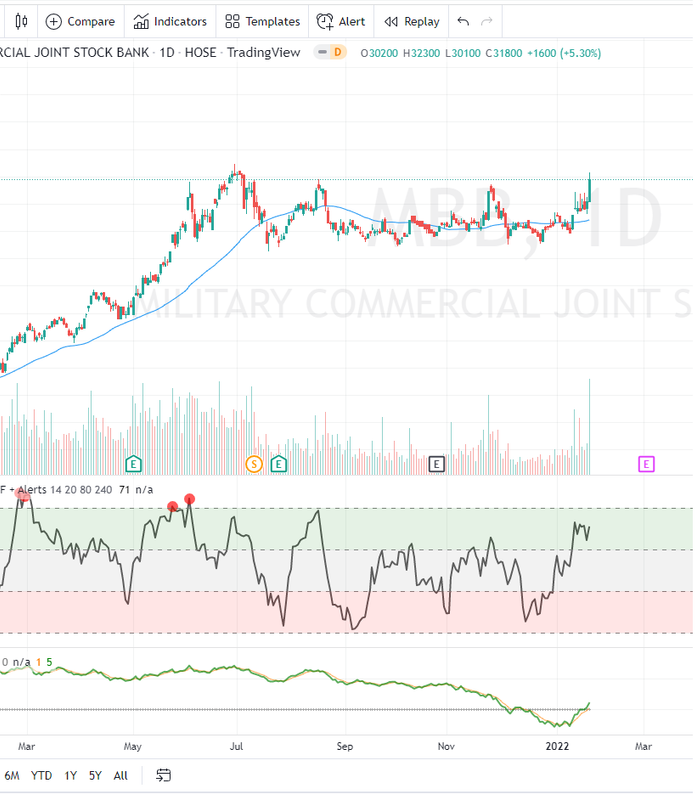Click the '2022' label on time axis
The image size is (696, 800).
558,747
